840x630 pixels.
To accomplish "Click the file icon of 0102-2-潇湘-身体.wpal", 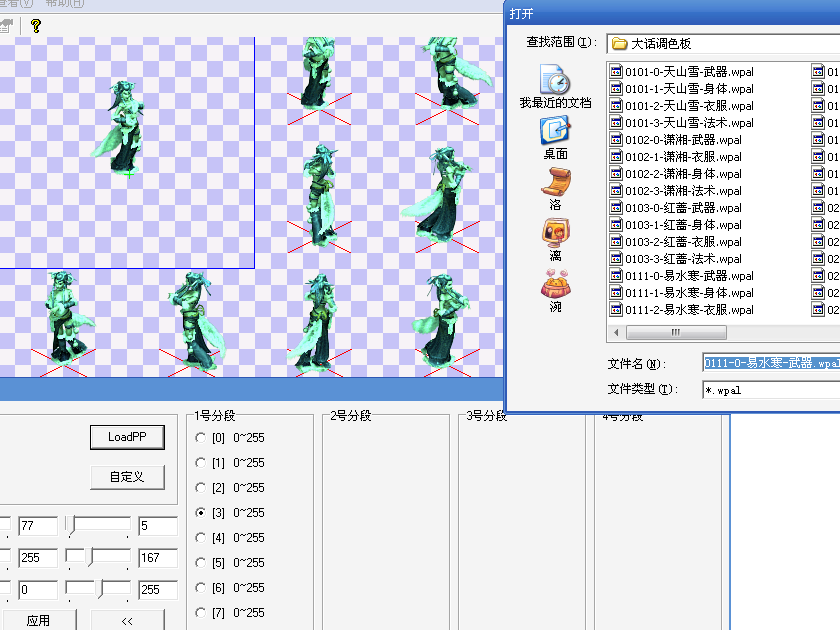I will (x=616, y=174).
